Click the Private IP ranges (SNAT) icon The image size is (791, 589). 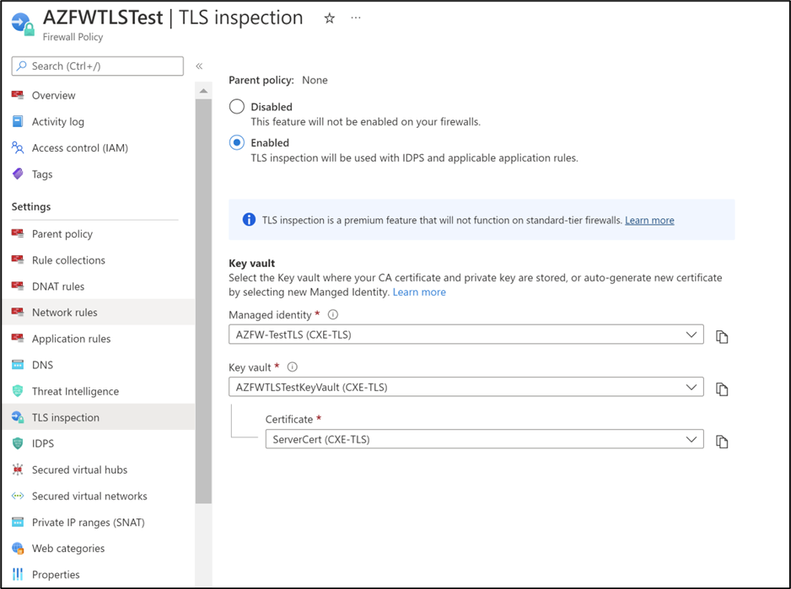18,522
